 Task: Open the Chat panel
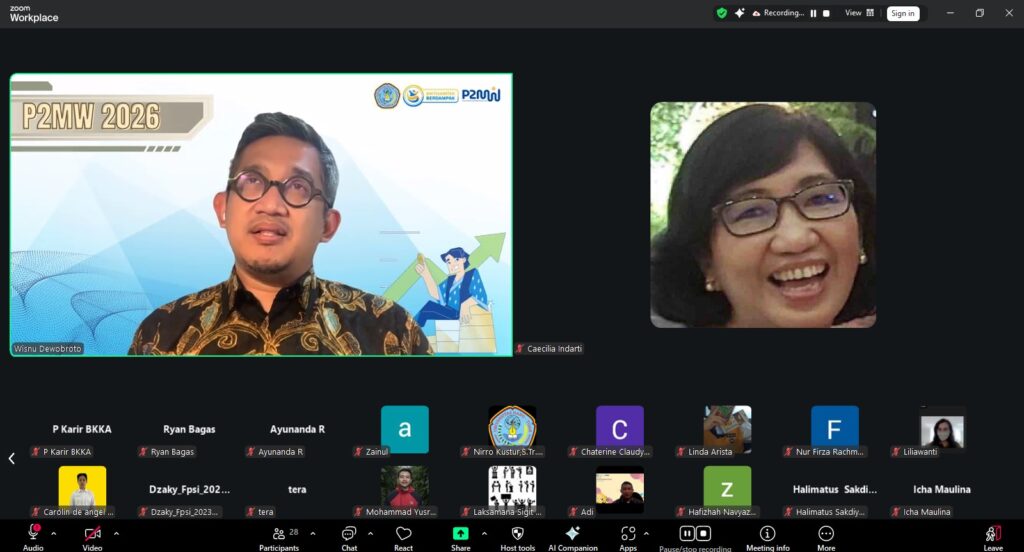point(349,535)
